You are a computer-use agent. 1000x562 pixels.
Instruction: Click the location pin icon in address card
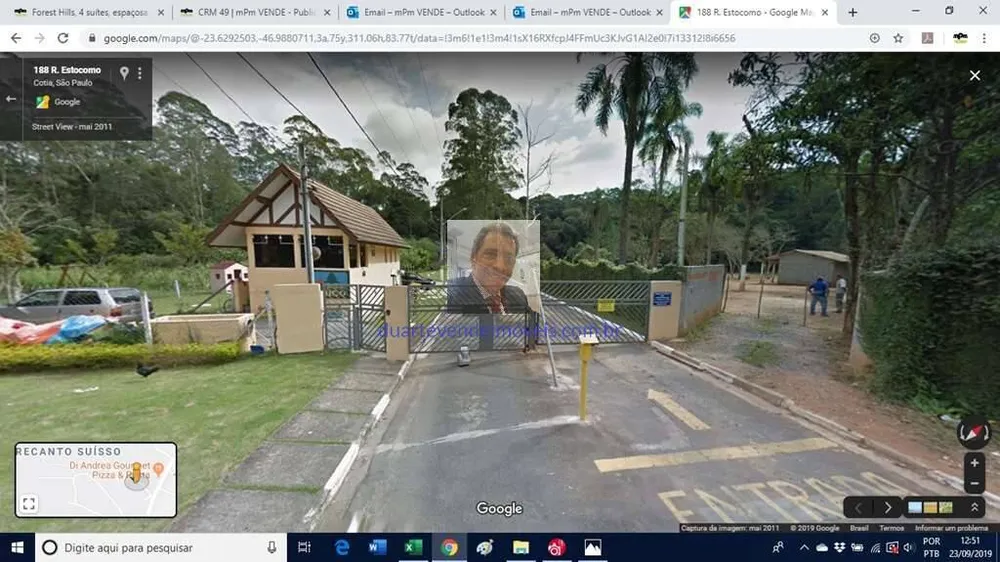click(x=124, y=73)
